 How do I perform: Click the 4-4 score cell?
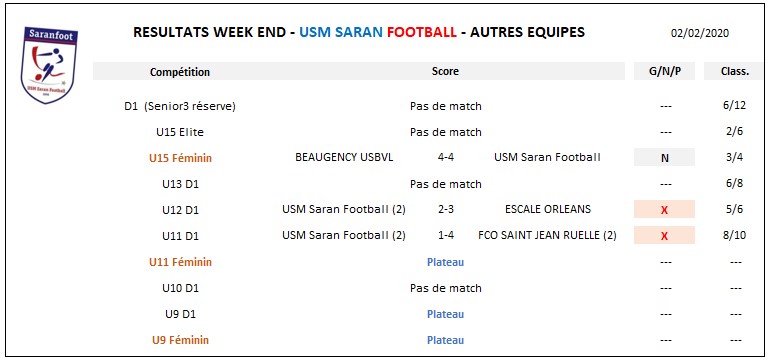446,158
